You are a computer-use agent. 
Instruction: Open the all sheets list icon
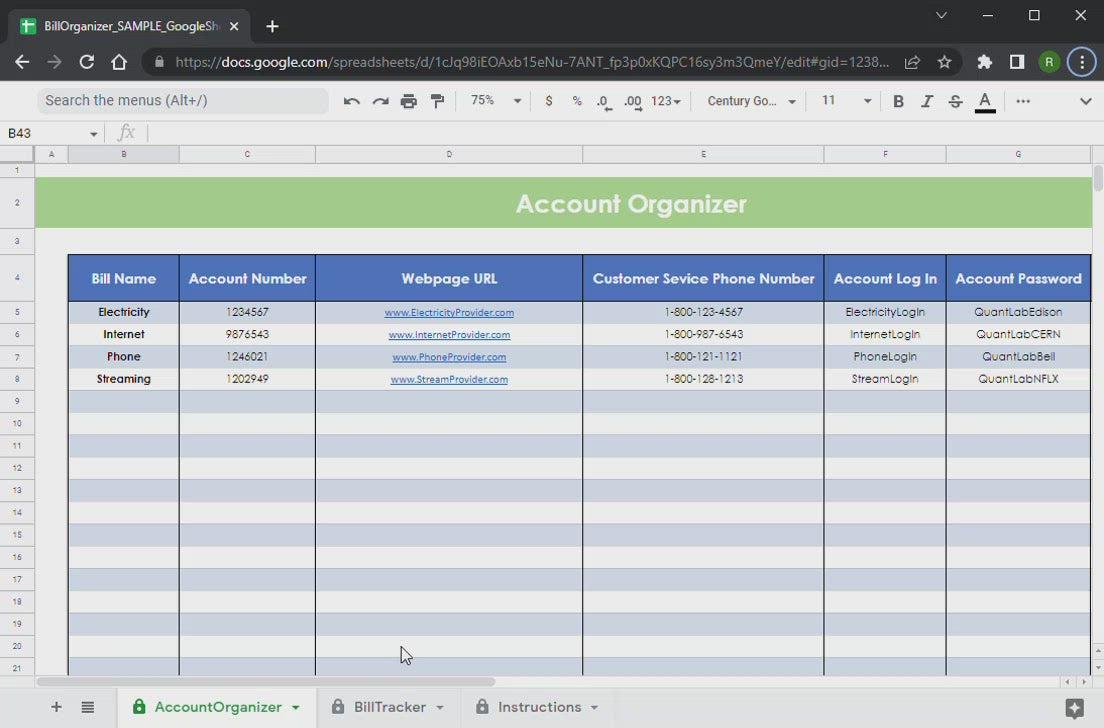pos(88,707)
